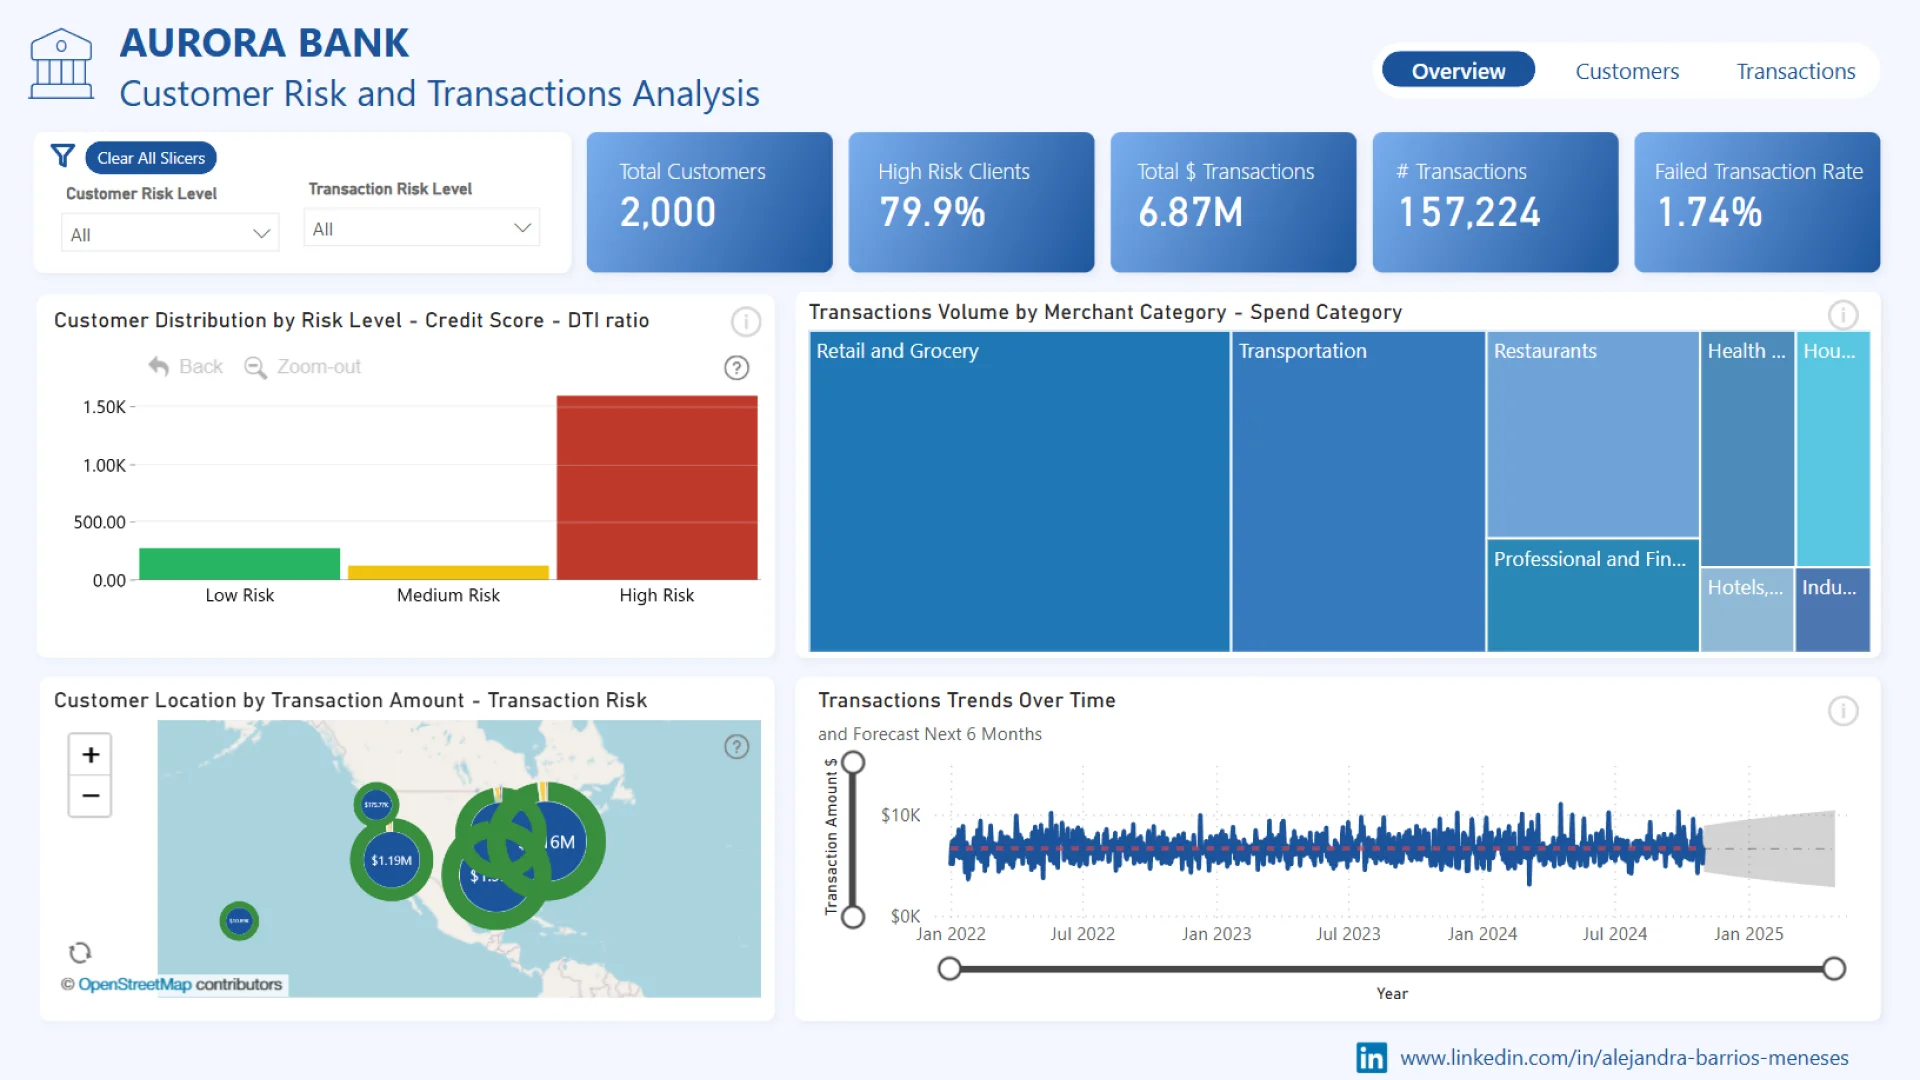Image resolution: width=1920 pixels, height=1080 pixels.
Task: Click the High Risk Clients card
Action: (971, 202)
